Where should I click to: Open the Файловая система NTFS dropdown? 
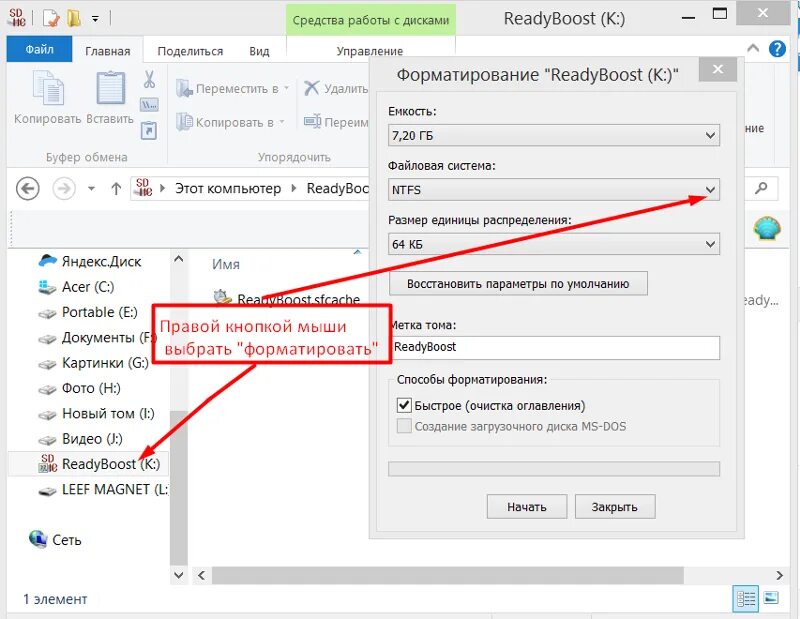click(x=554, y=190)
